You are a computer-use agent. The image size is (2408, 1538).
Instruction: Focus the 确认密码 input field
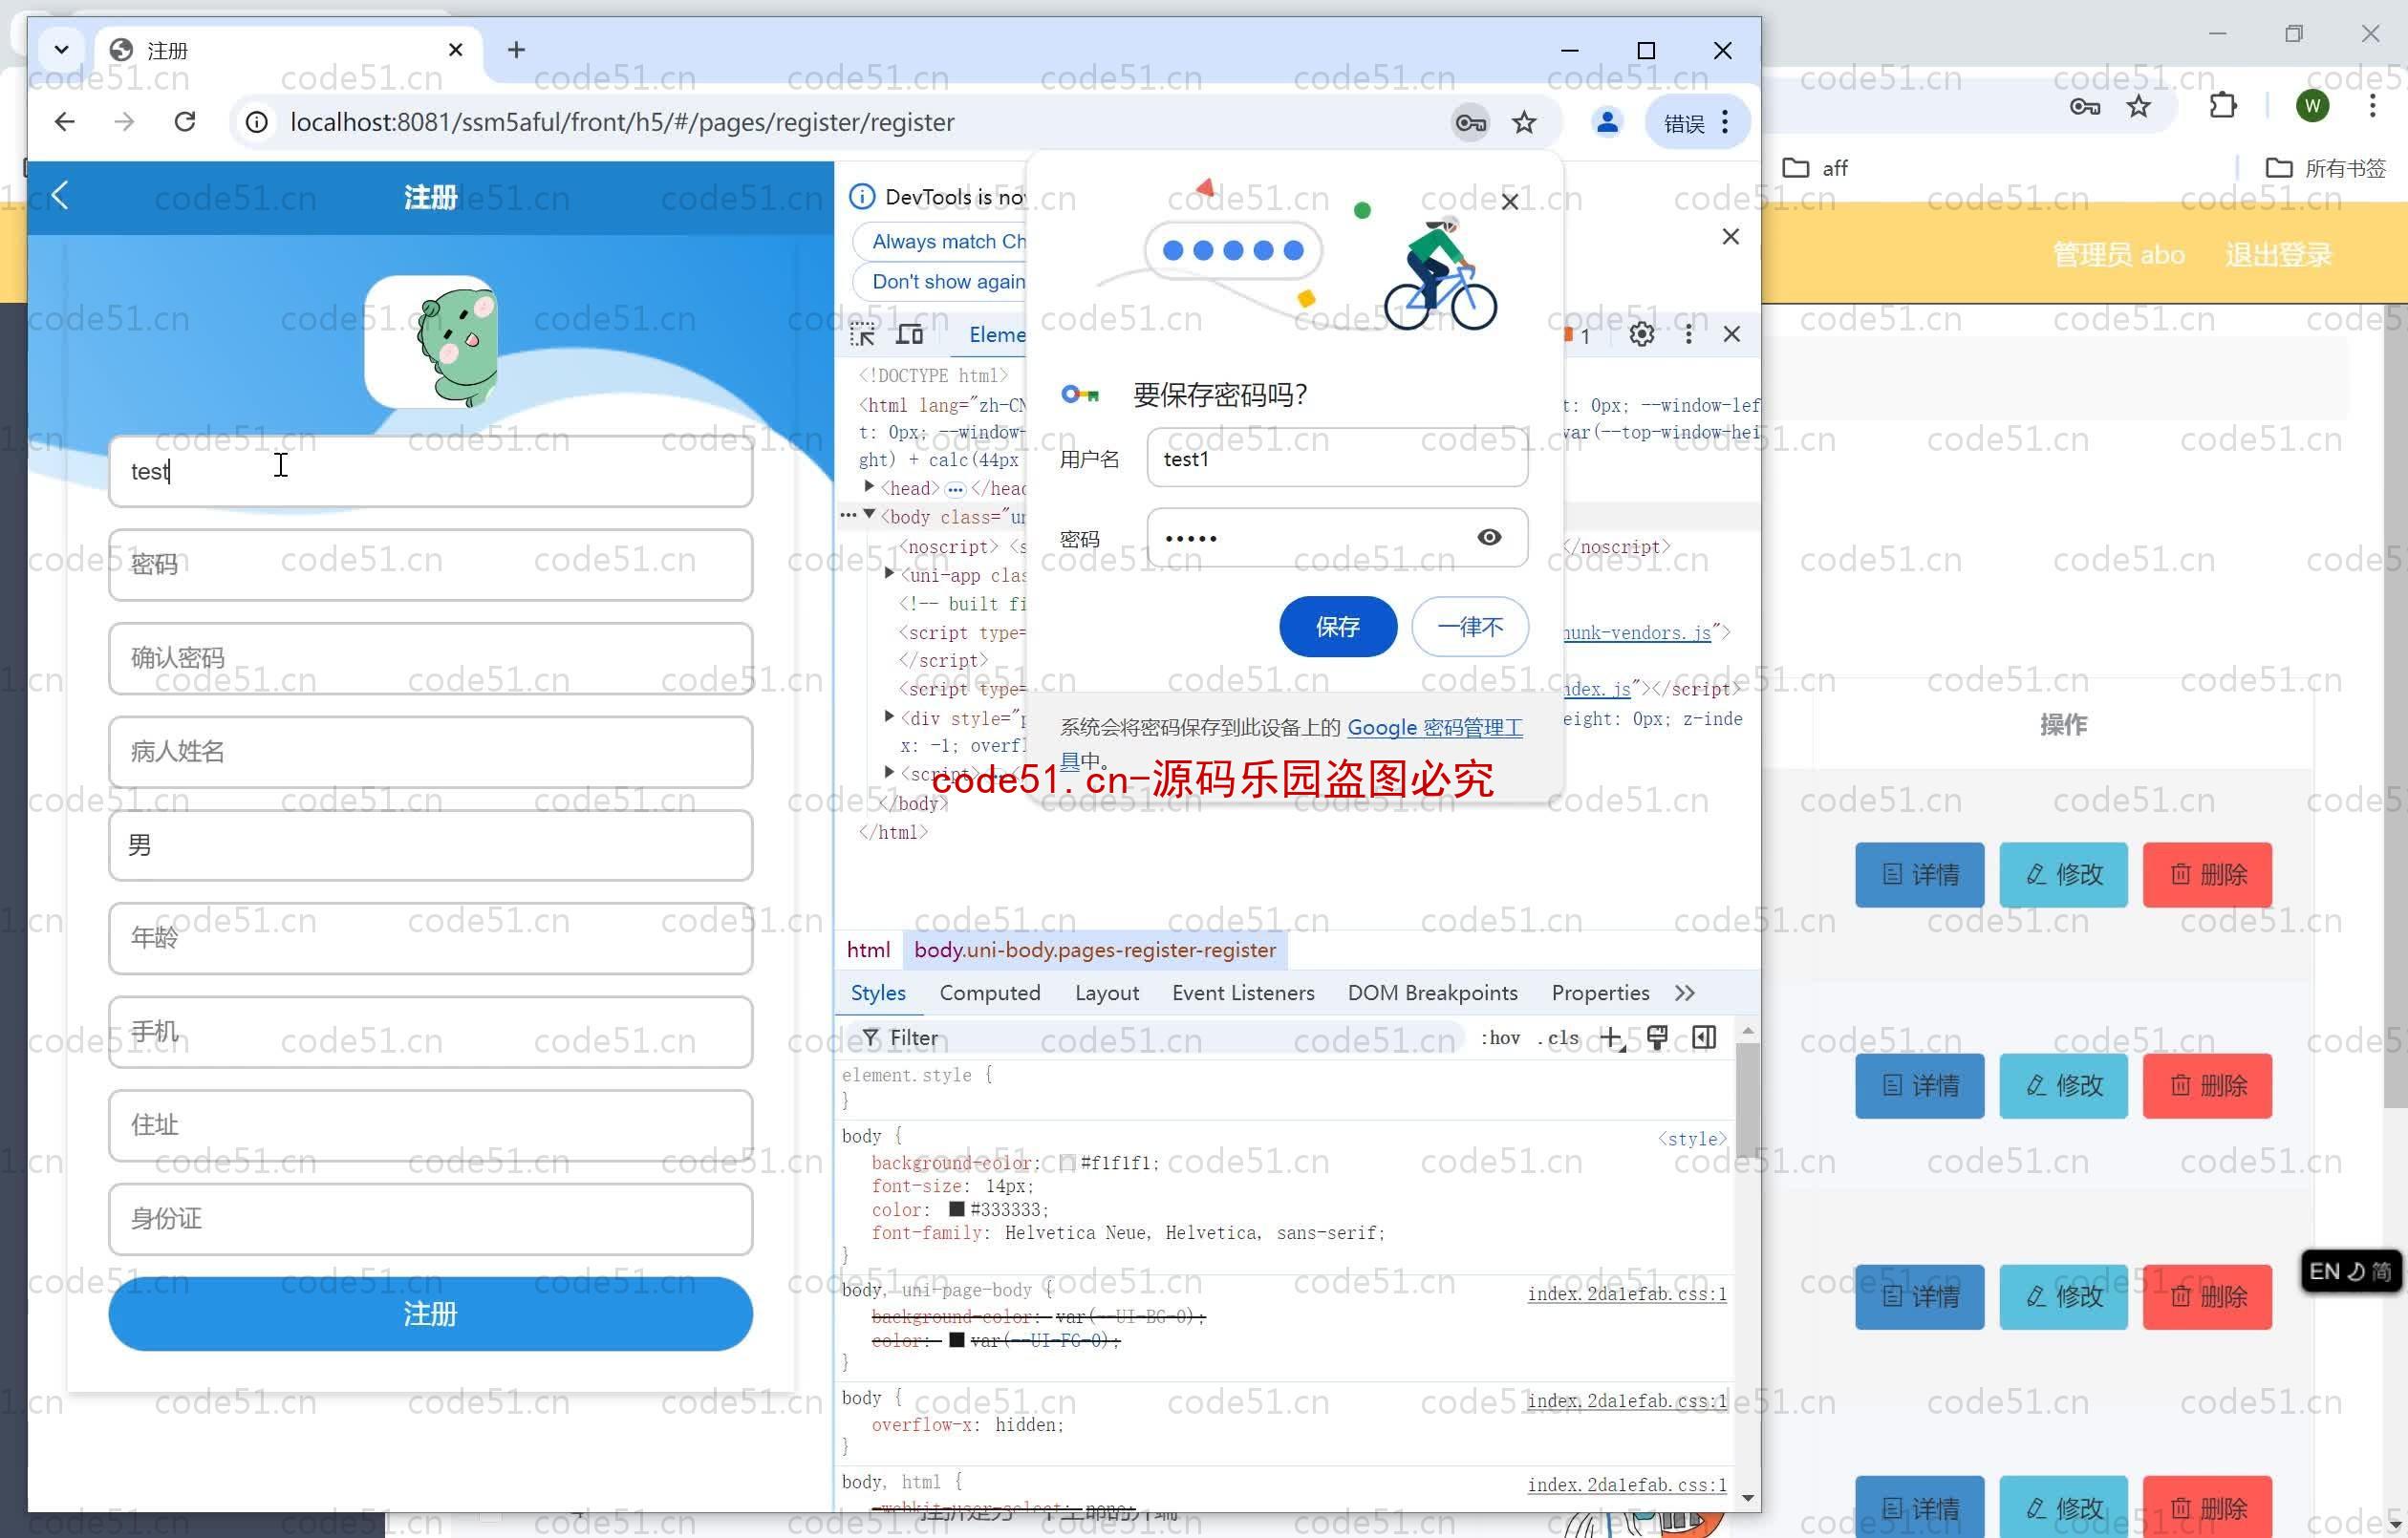pyautogui.click(x=430, y=658)
